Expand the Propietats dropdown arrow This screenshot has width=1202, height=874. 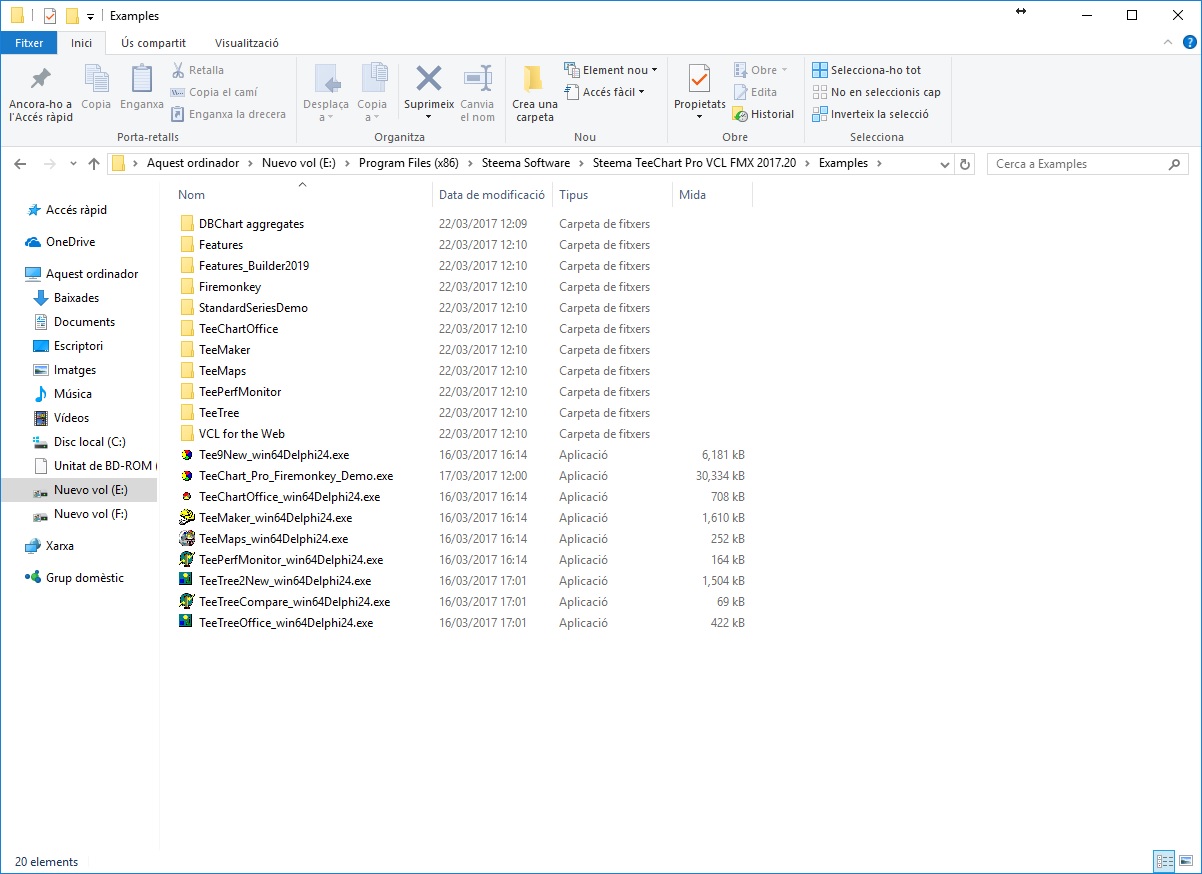pyautogui.click(x=699, y=117)
